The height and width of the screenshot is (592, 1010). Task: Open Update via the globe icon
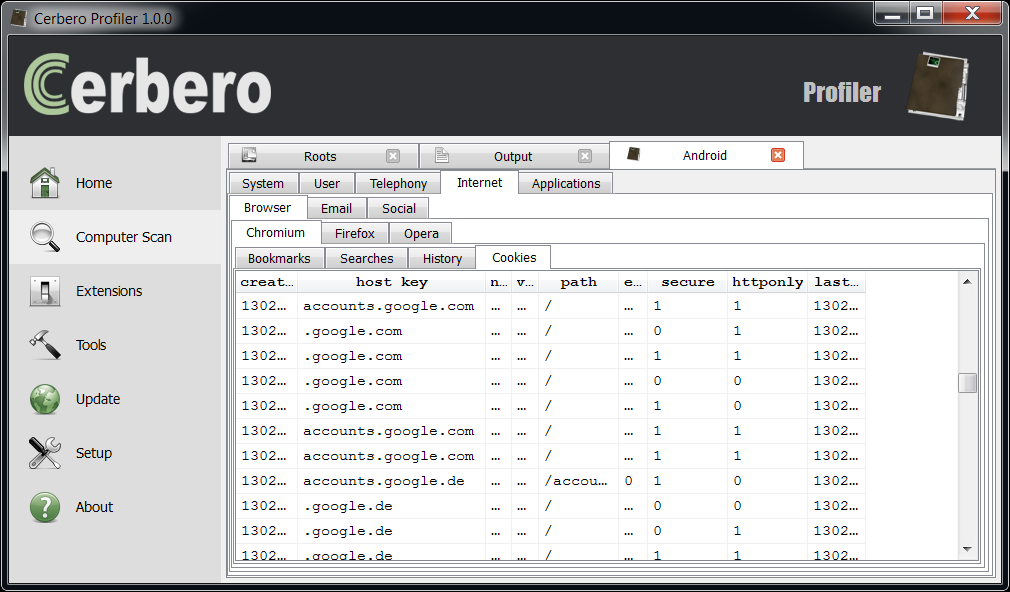point(44,399)
